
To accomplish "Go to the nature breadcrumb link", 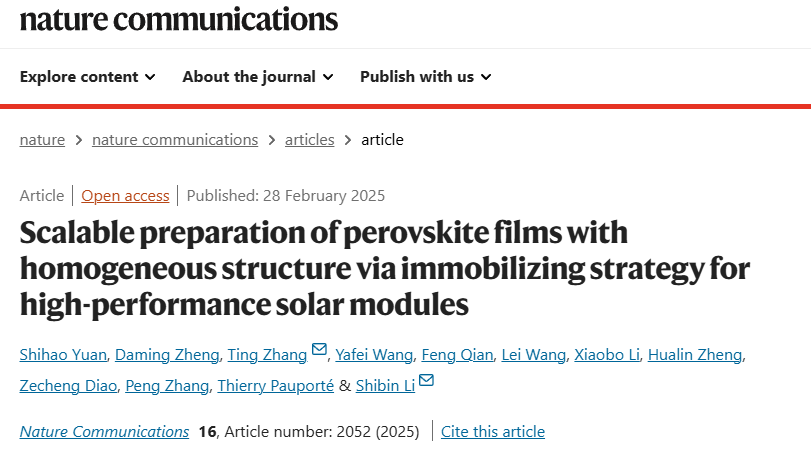I will click(x=42, y=139).
